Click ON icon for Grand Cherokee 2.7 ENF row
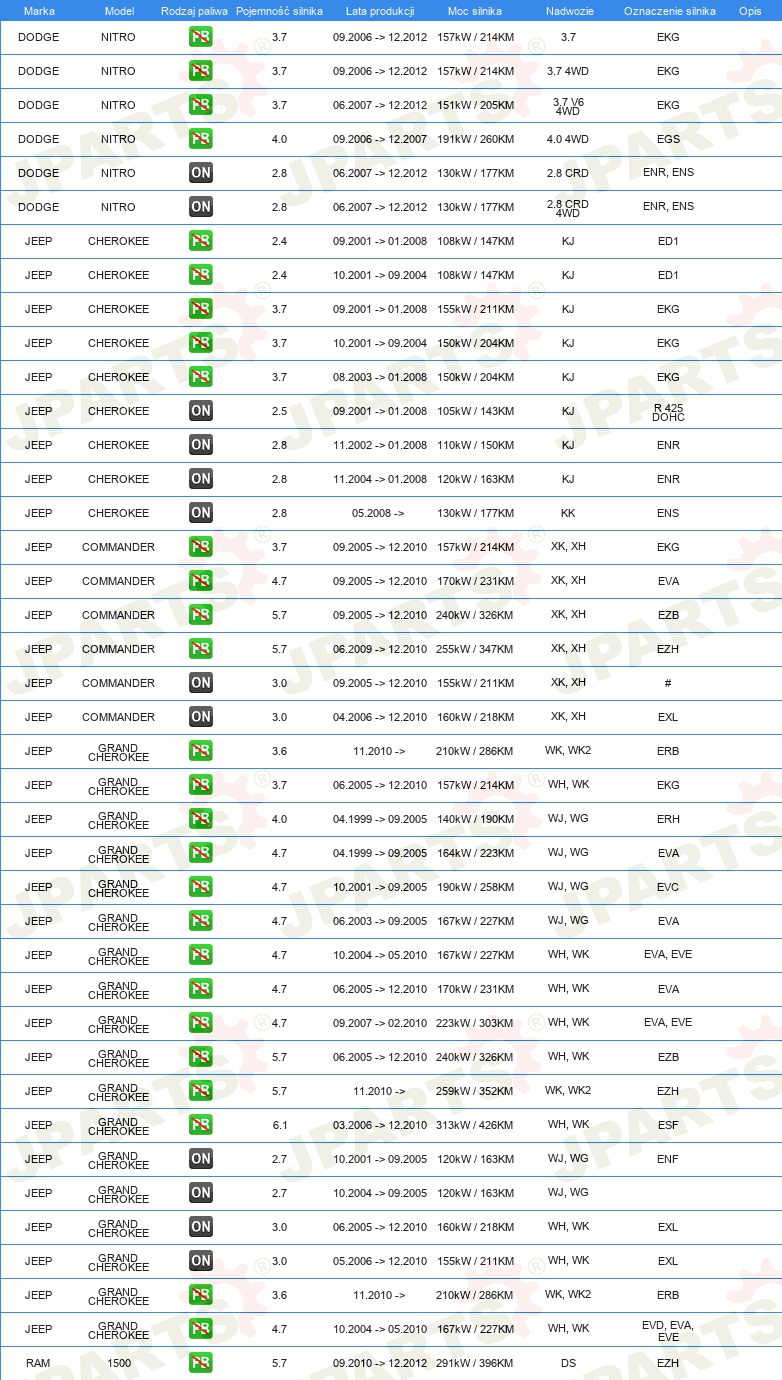Viewport: 782px width, 1380px height. tap(201, 1159)
